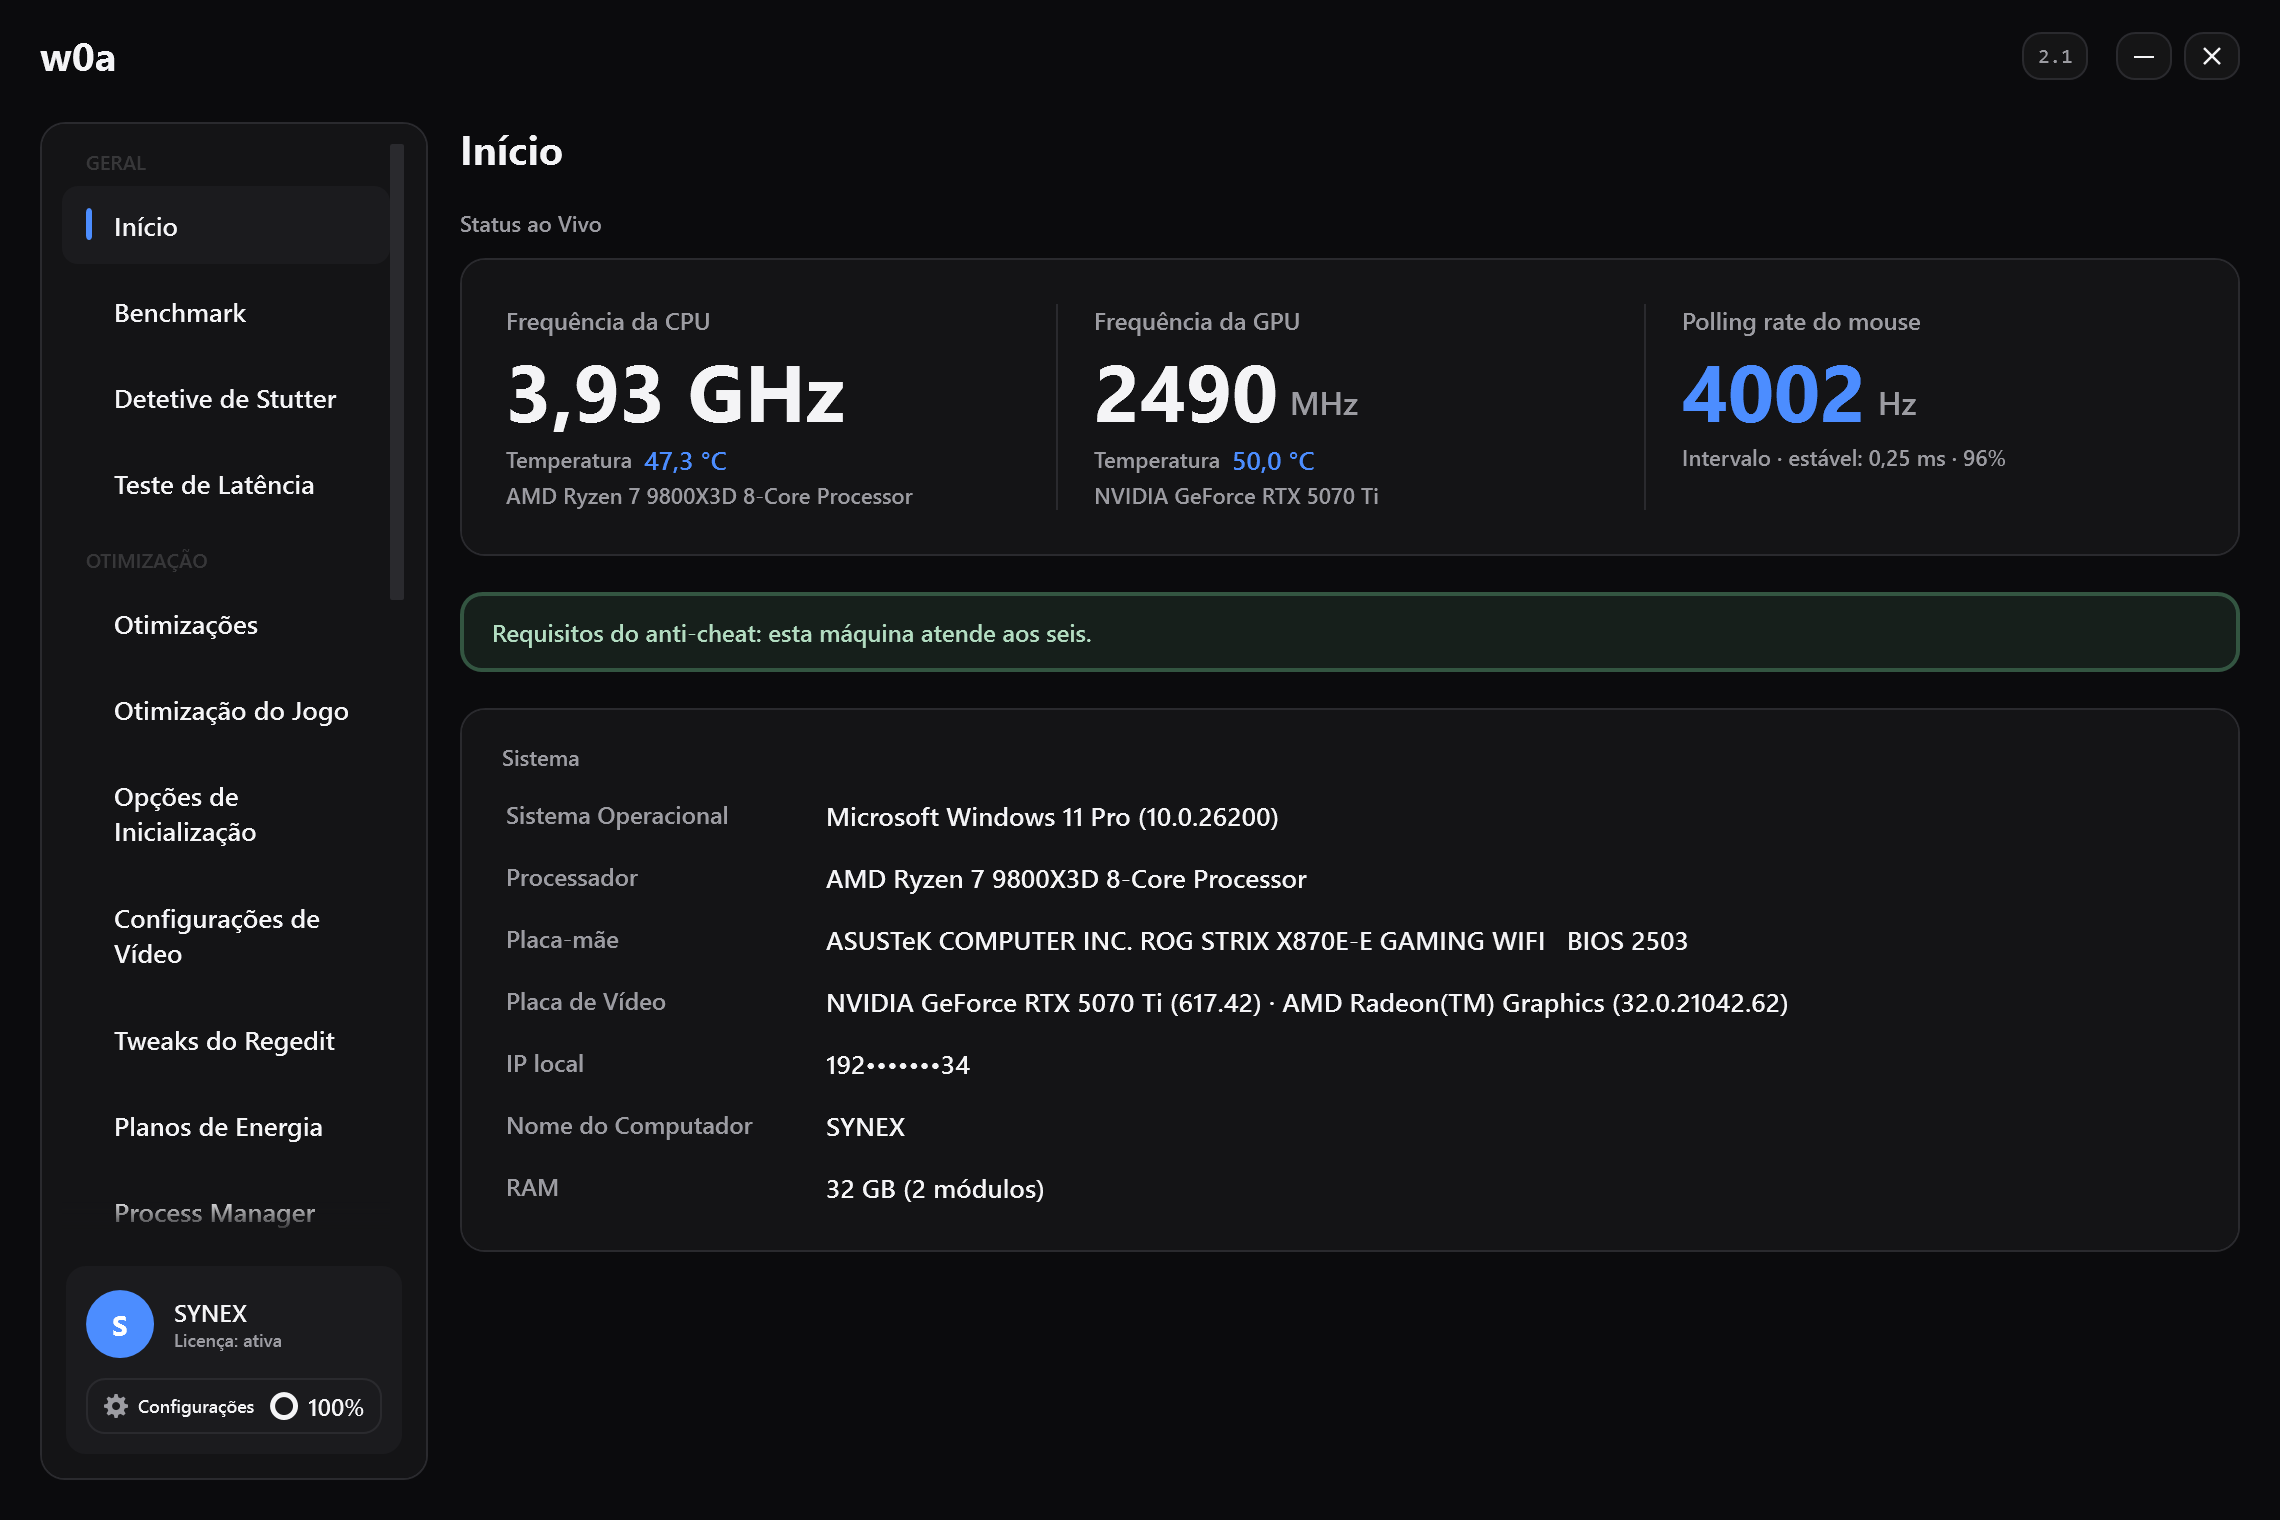Screen dimensions: 2280x1520
Task: Click NVIDIA GeForce RTX 5070 Ti under GPU
Action: coord(1236,496)
